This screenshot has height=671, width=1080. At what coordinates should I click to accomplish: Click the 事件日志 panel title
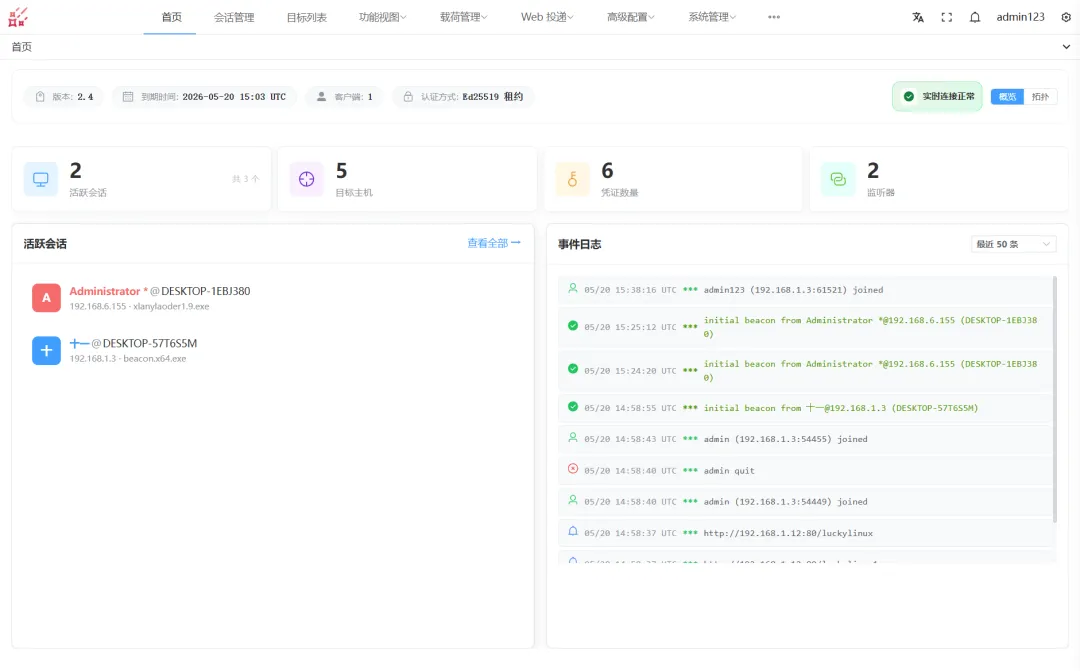(x=579, y=245)
